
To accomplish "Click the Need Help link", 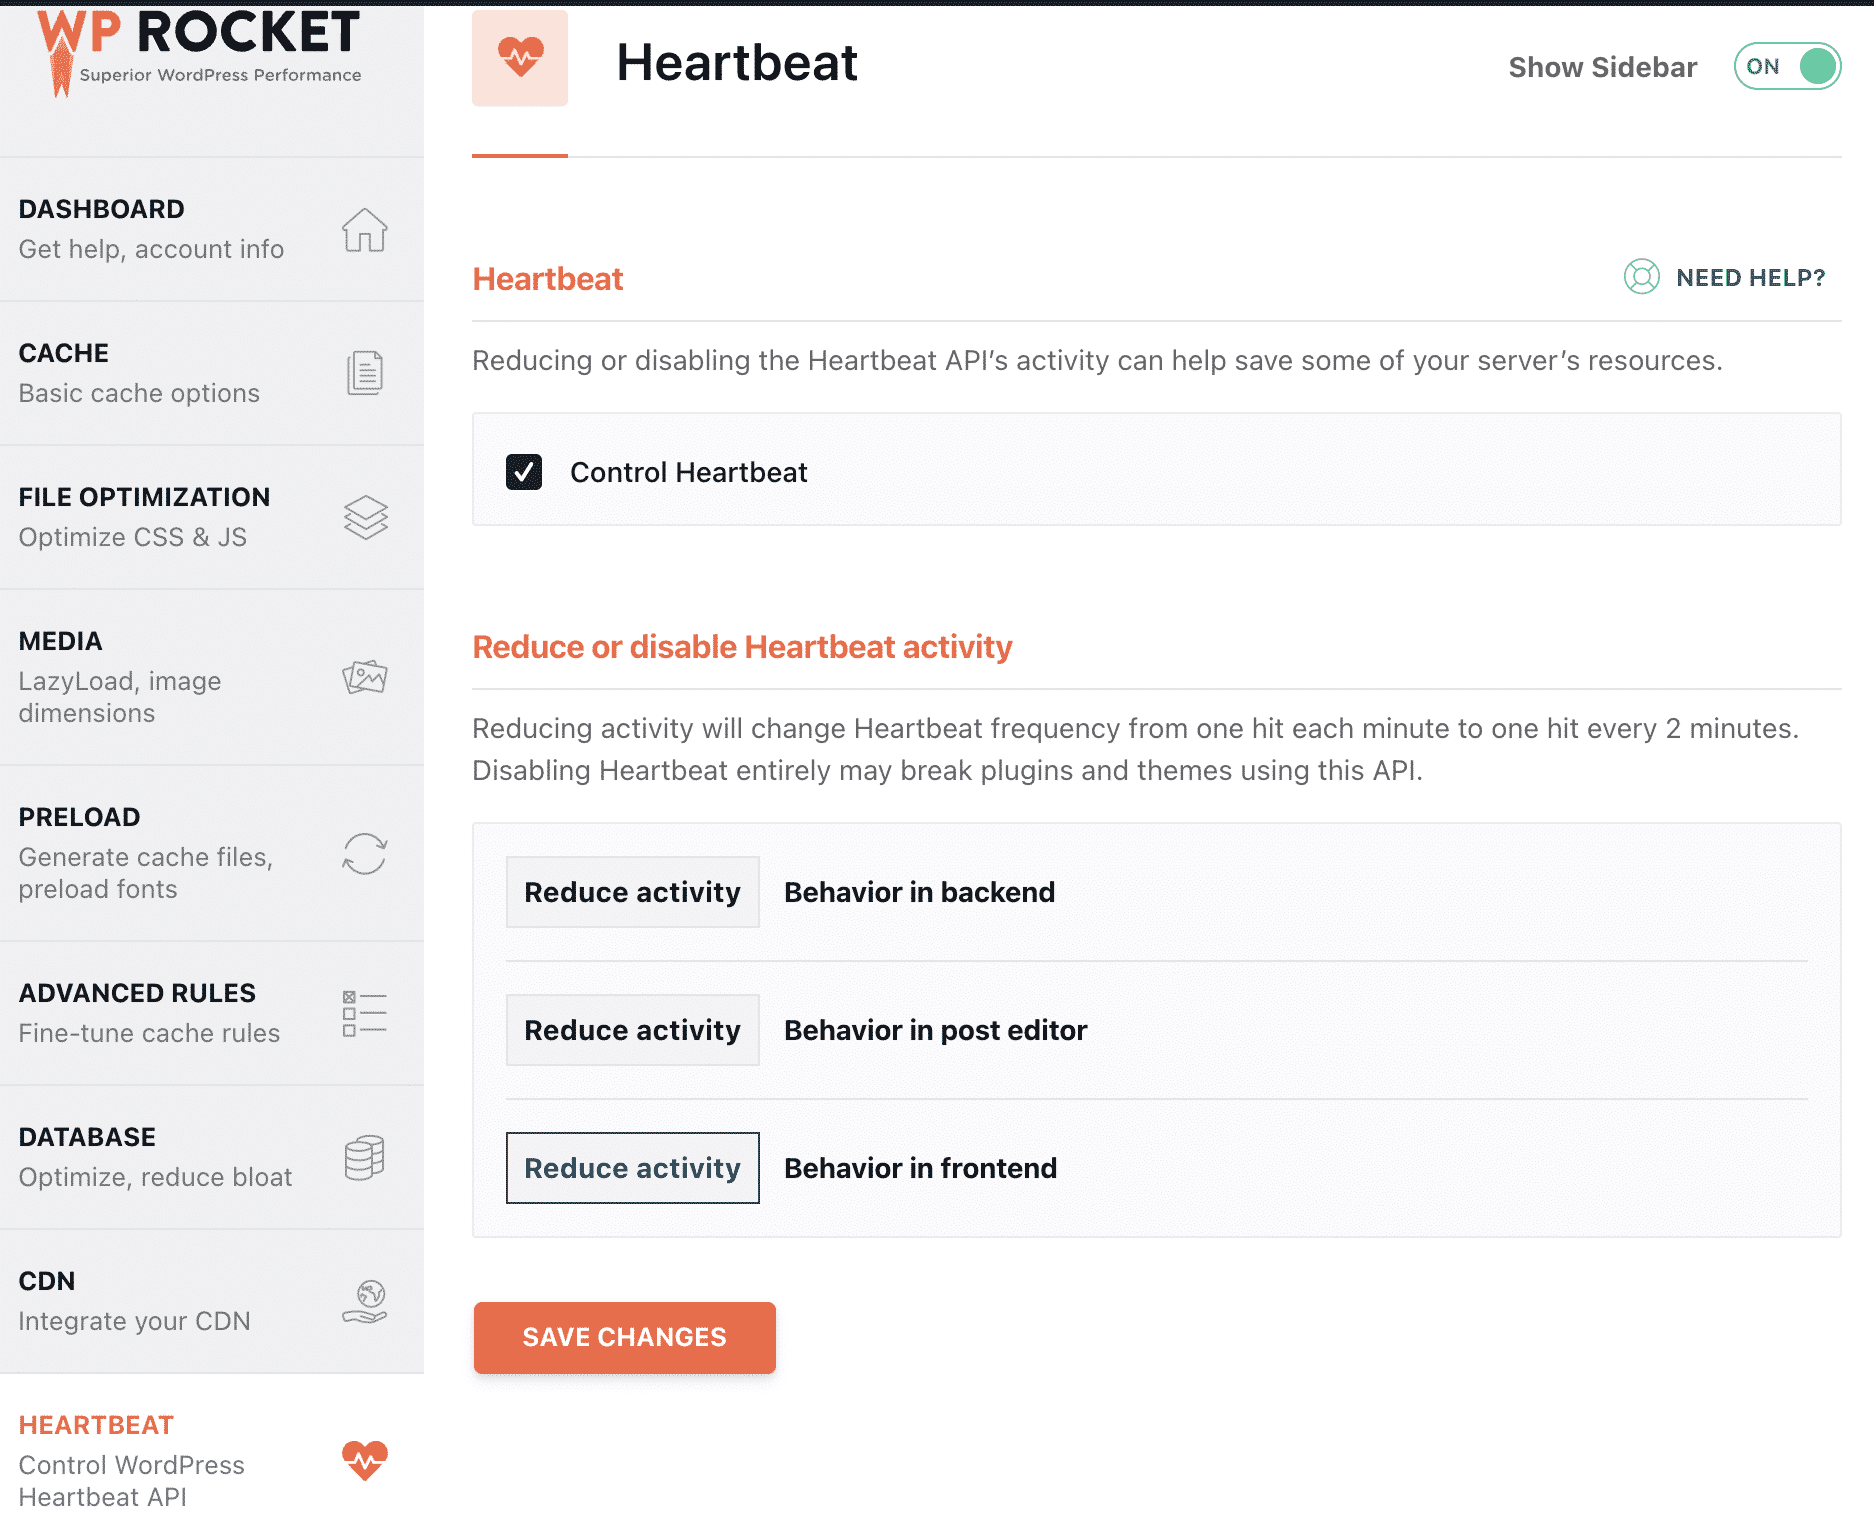I will [1749, 278].
